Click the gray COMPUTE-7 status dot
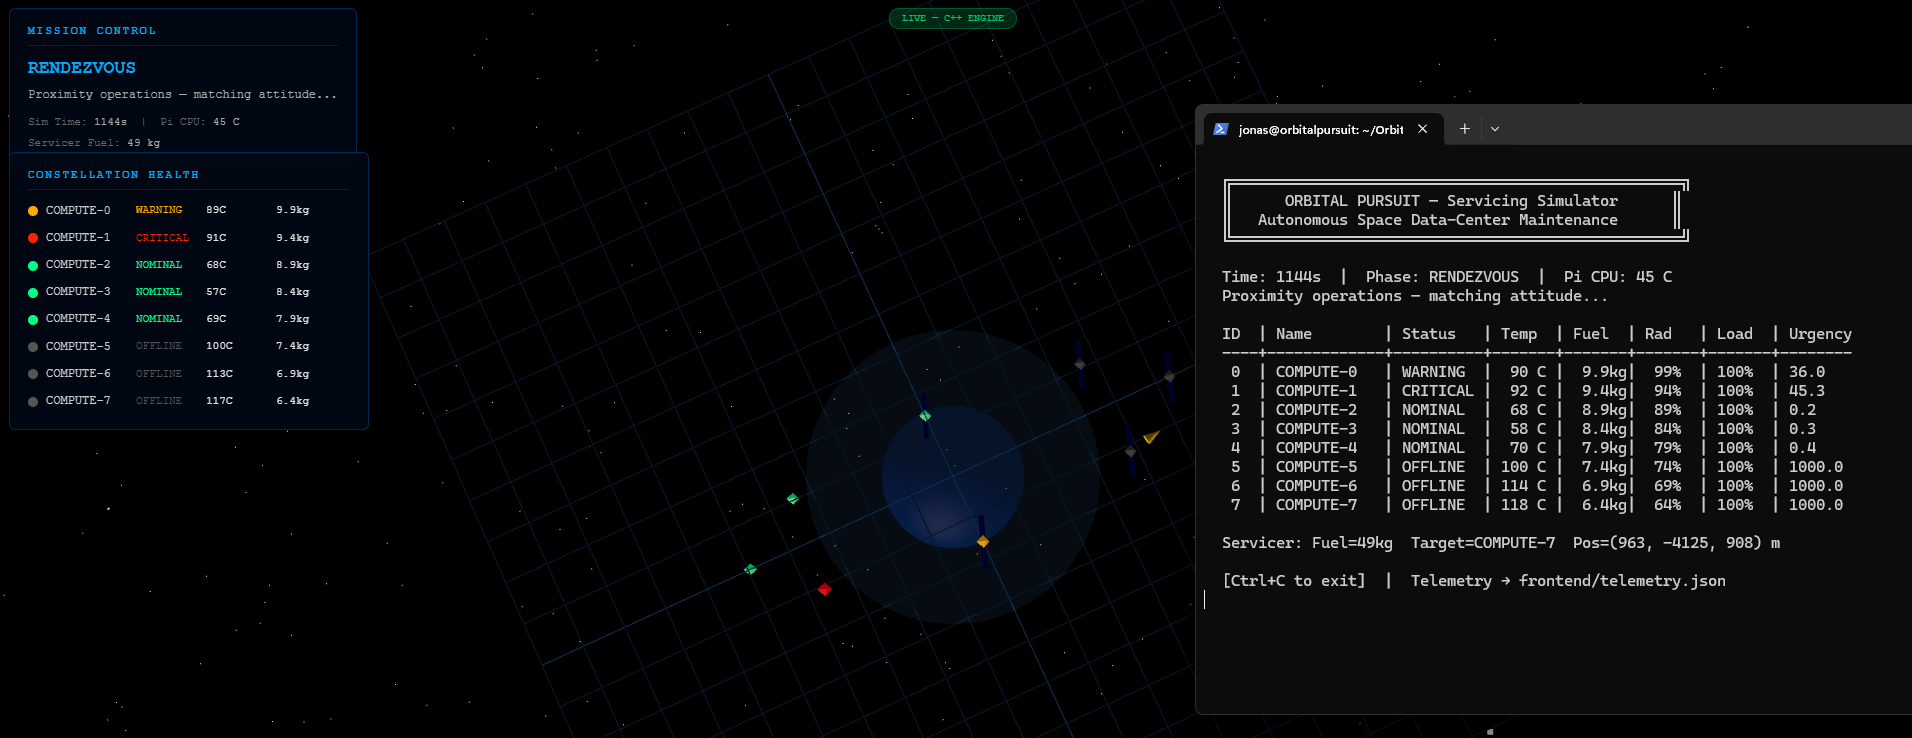Screen dimensions: 1912x738 point(33,401)
